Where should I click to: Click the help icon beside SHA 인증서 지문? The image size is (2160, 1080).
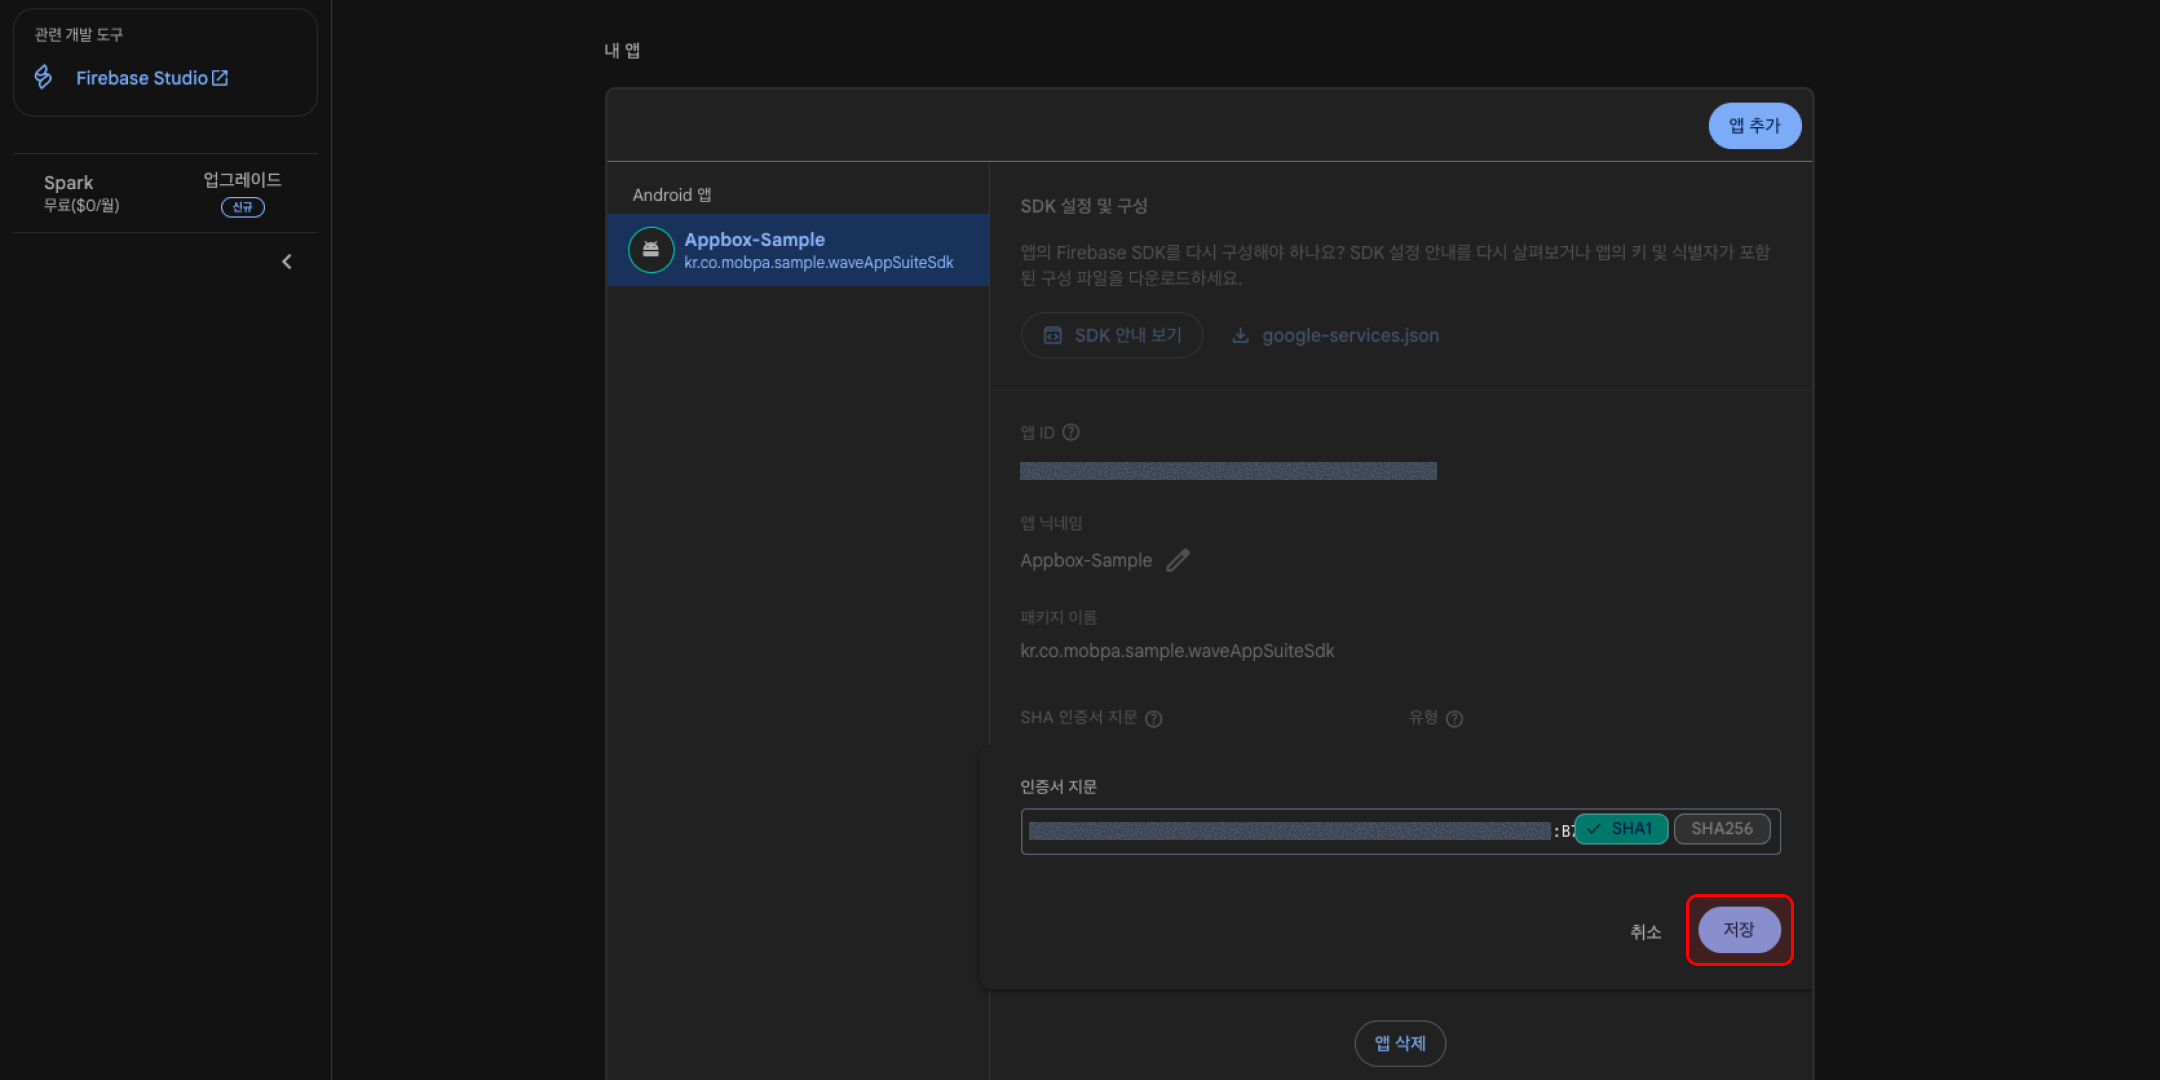click(x=1154, y=719)
